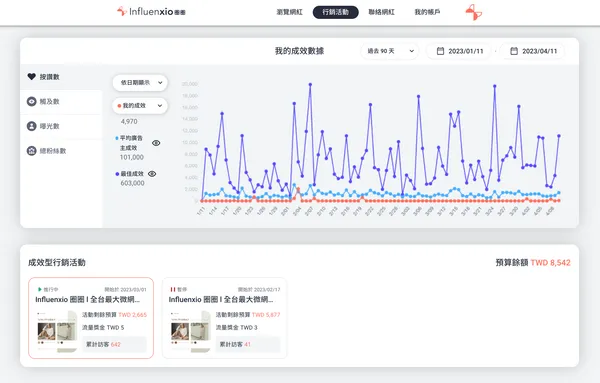Click the start date label 開始於 2023/03/01
600x383 pixels.
click(x=126, y=289)
